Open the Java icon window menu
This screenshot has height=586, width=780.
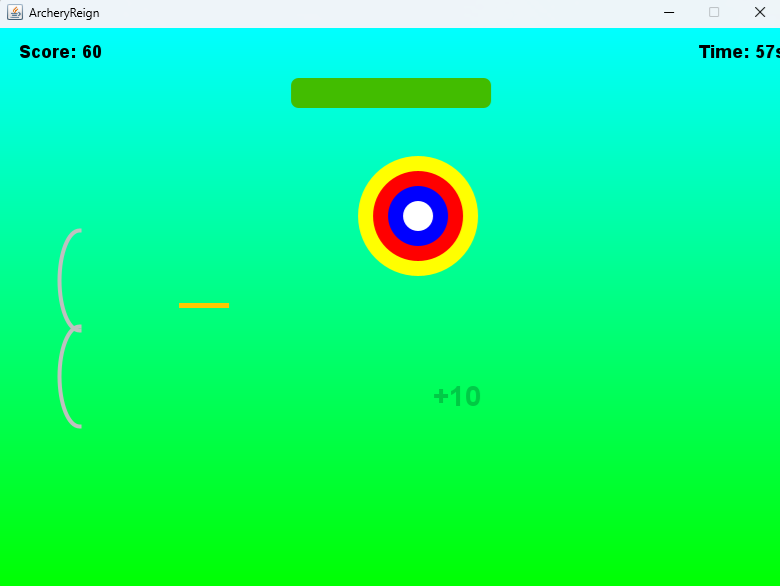15,13
